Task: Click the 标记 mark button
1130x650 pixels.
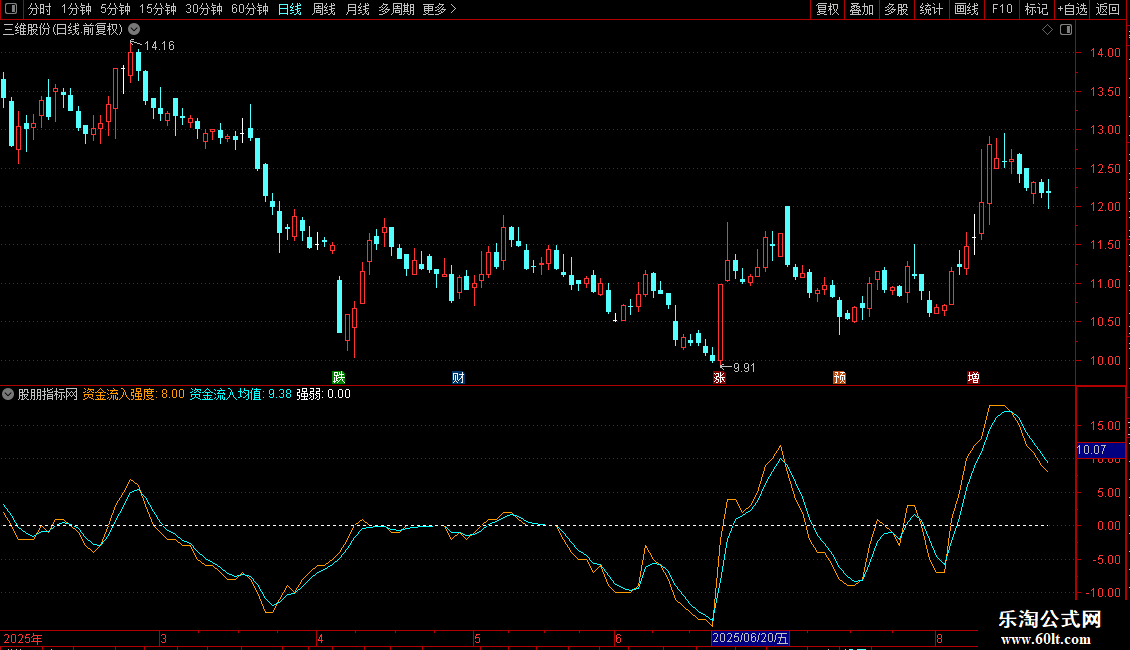Action: coord(1036,9)
